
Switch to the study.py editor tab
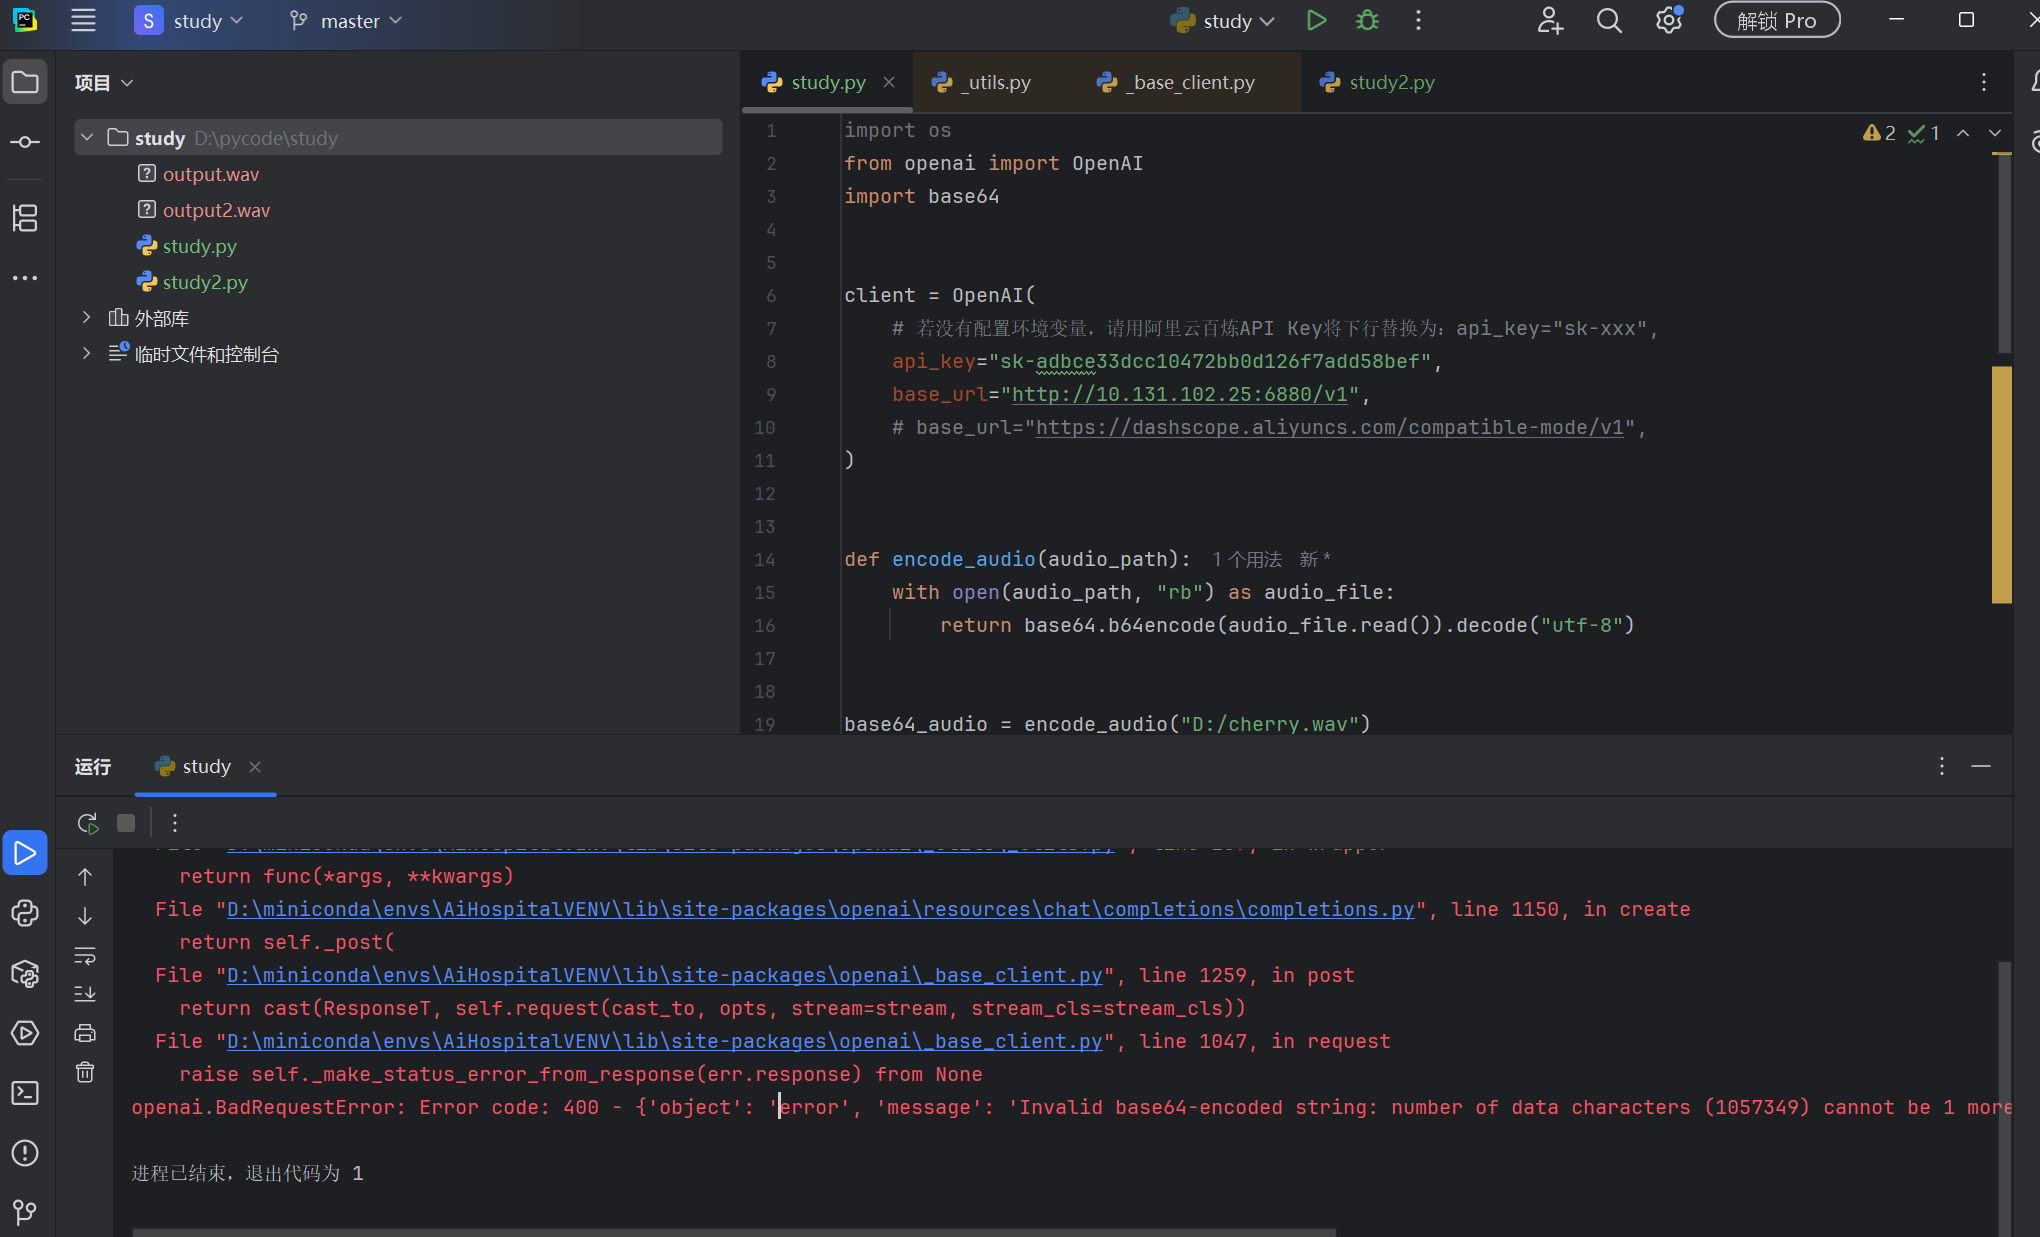point(827,82)
